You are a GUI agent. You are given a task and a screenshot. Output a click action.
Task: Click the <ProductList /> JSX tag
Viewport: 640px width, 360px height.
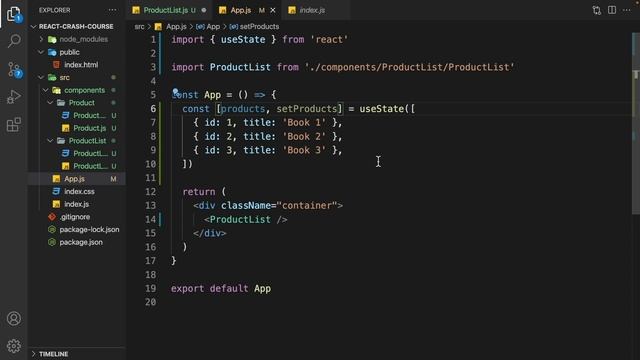coord(246,220)
